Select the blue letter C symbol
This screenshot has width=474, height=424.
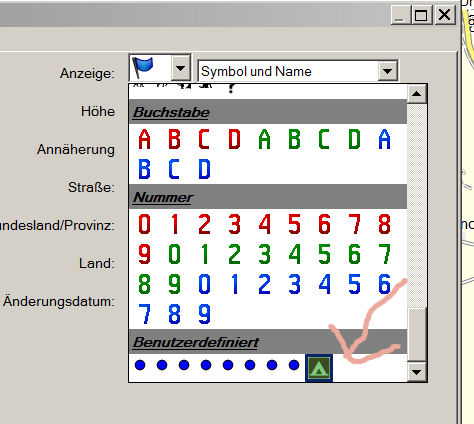click(174, 169)
